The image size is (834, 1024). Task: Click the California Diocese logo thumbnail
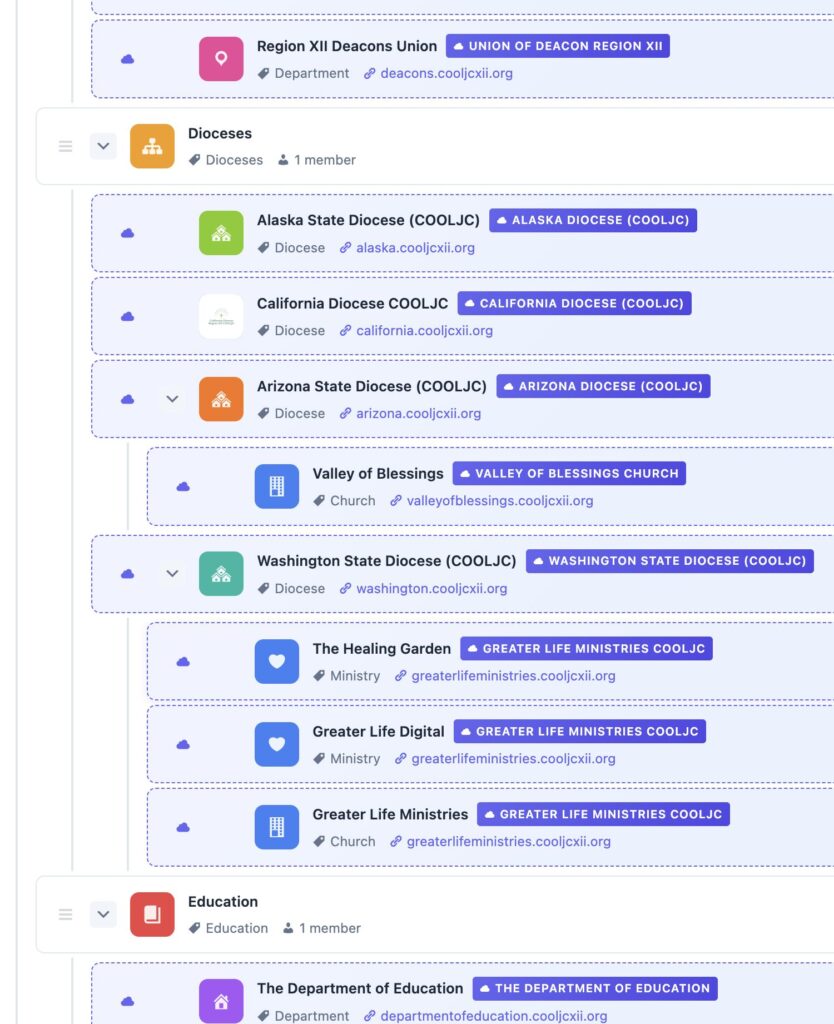[x=221, y=316]
